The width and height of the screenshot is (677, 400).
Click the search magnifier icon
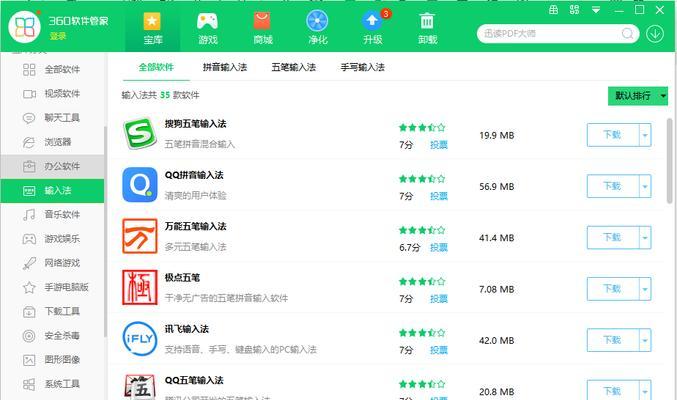(627, 33)
